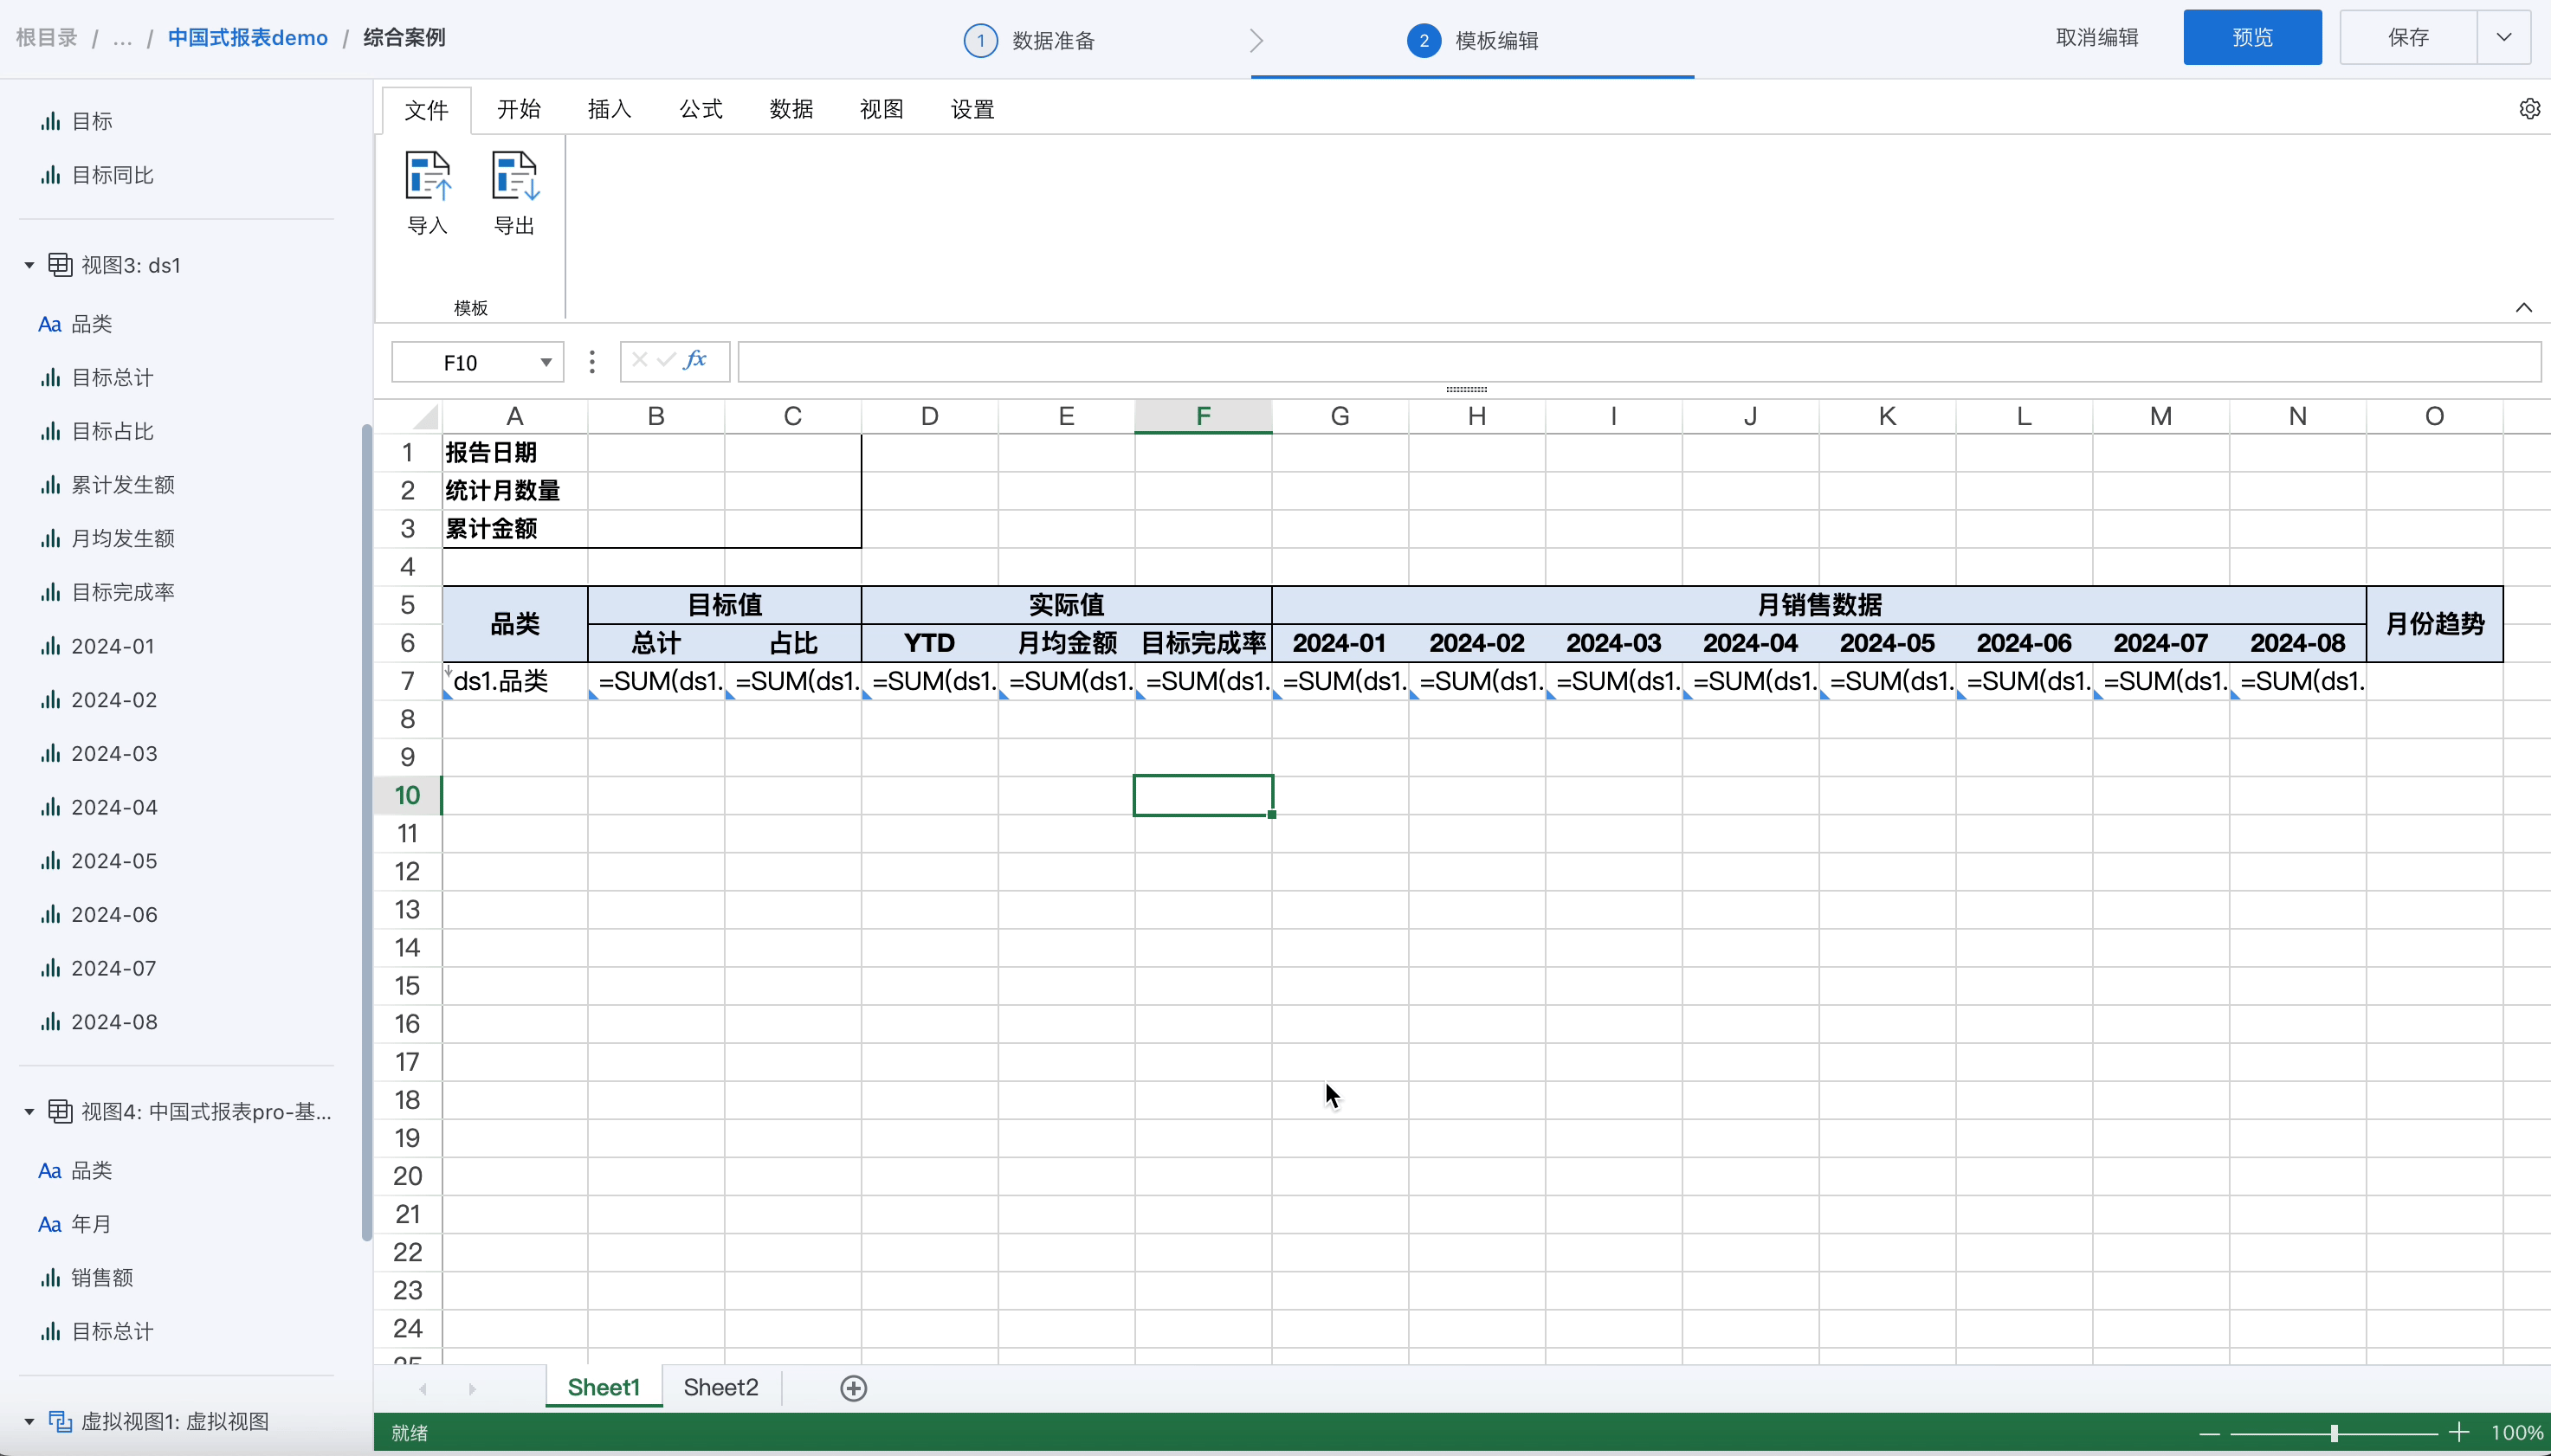Click the 统计月数量 cell
The width and height of the screenshot is (2551, 1456).
pyautogui.click(x=515, y=491)
